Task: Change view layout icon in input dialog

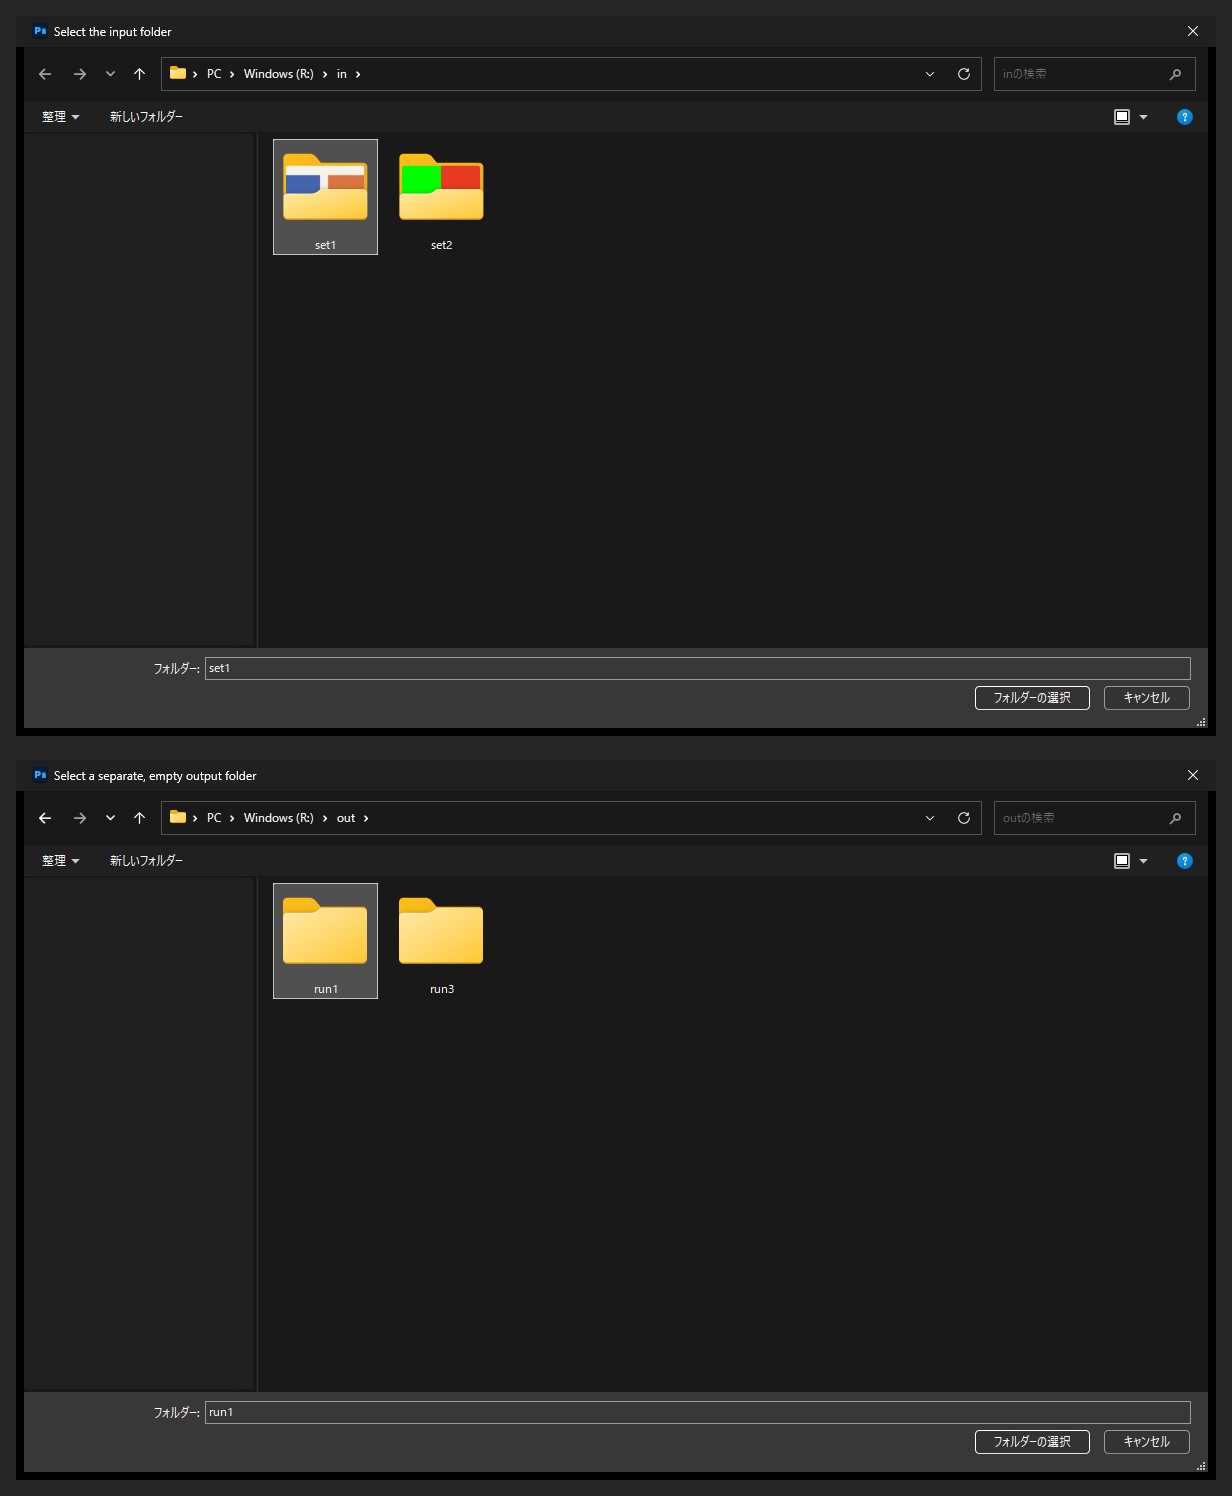Action: [x=1122, y=117]
